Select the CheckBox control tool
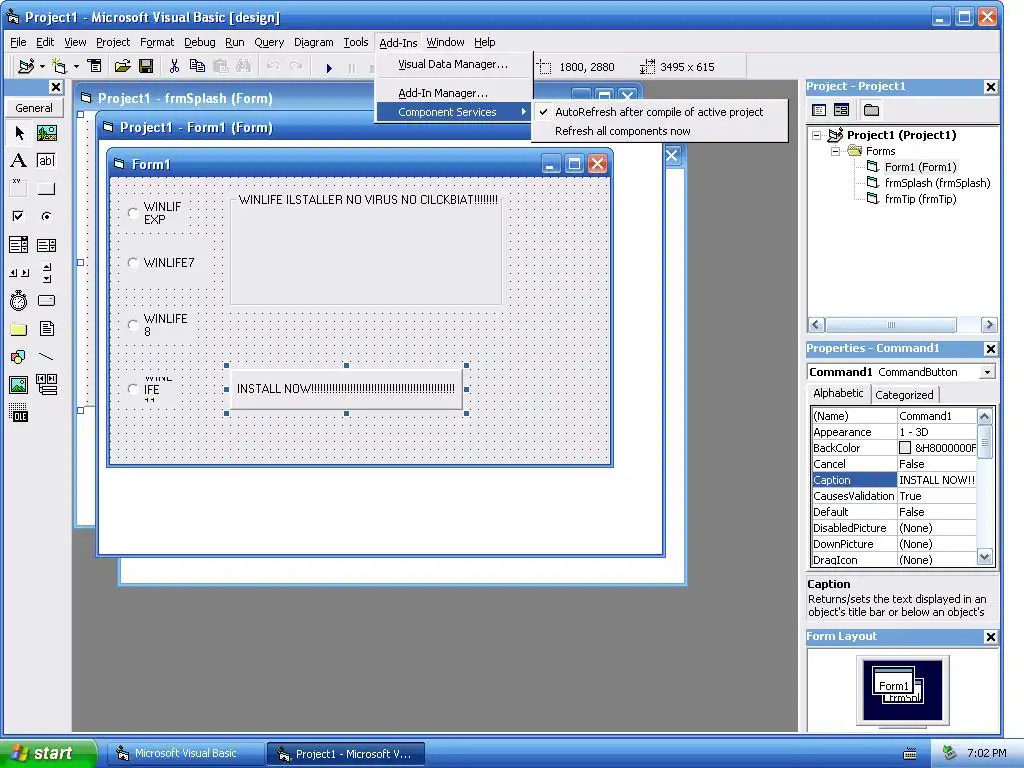The image size is (1024, 768). click(19, 216)
